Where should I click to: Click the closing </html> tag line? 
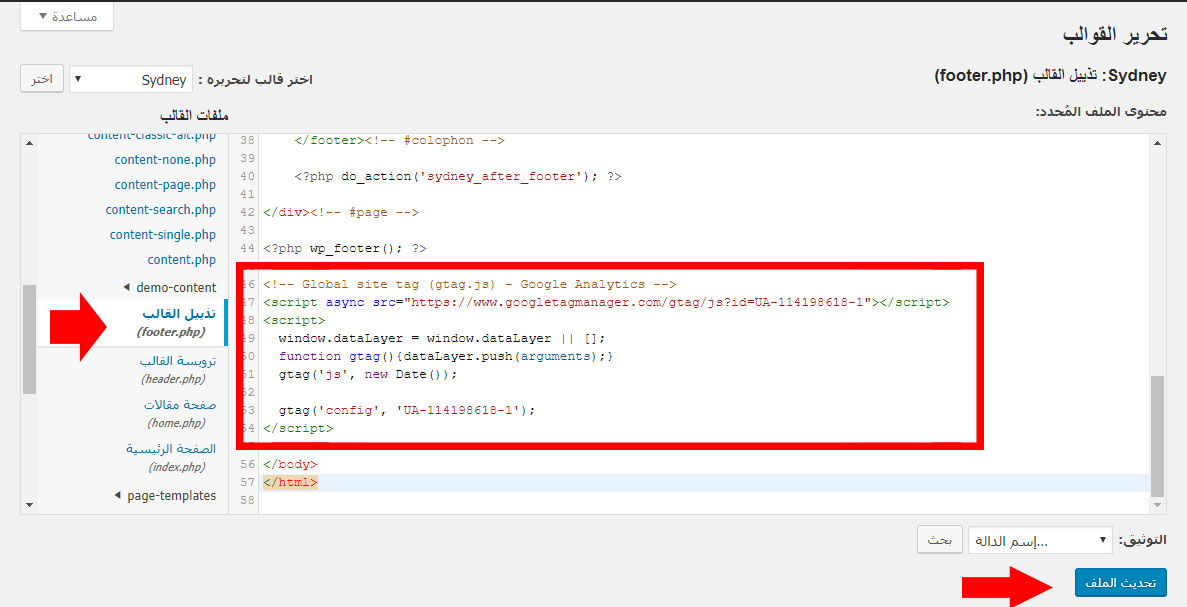point(290,482)
